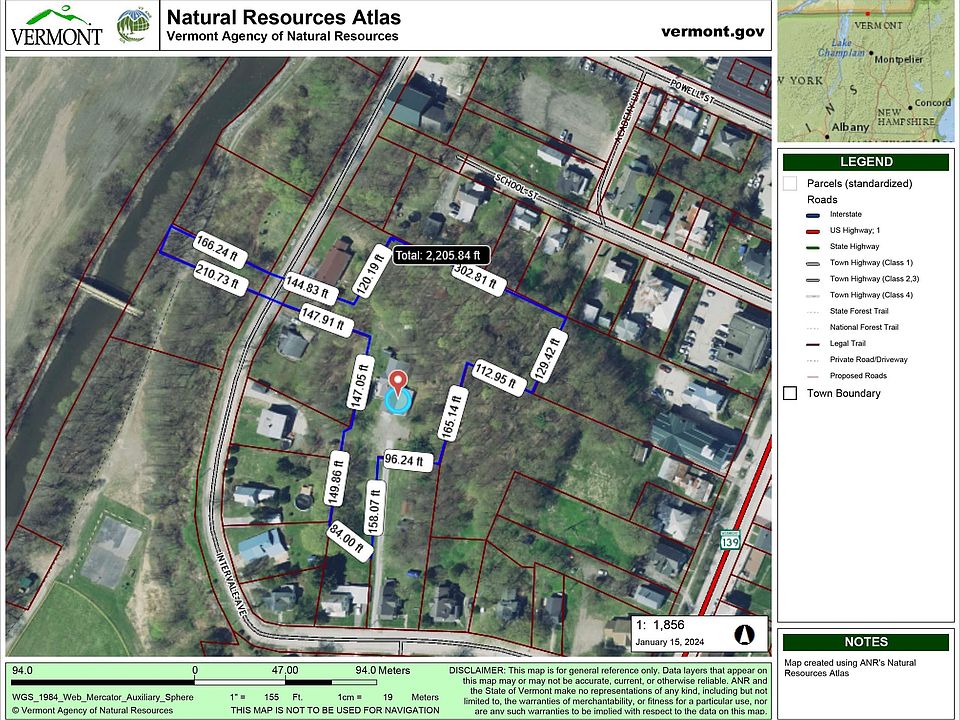Click the Natural Resources Atlas title

[283, 17]
